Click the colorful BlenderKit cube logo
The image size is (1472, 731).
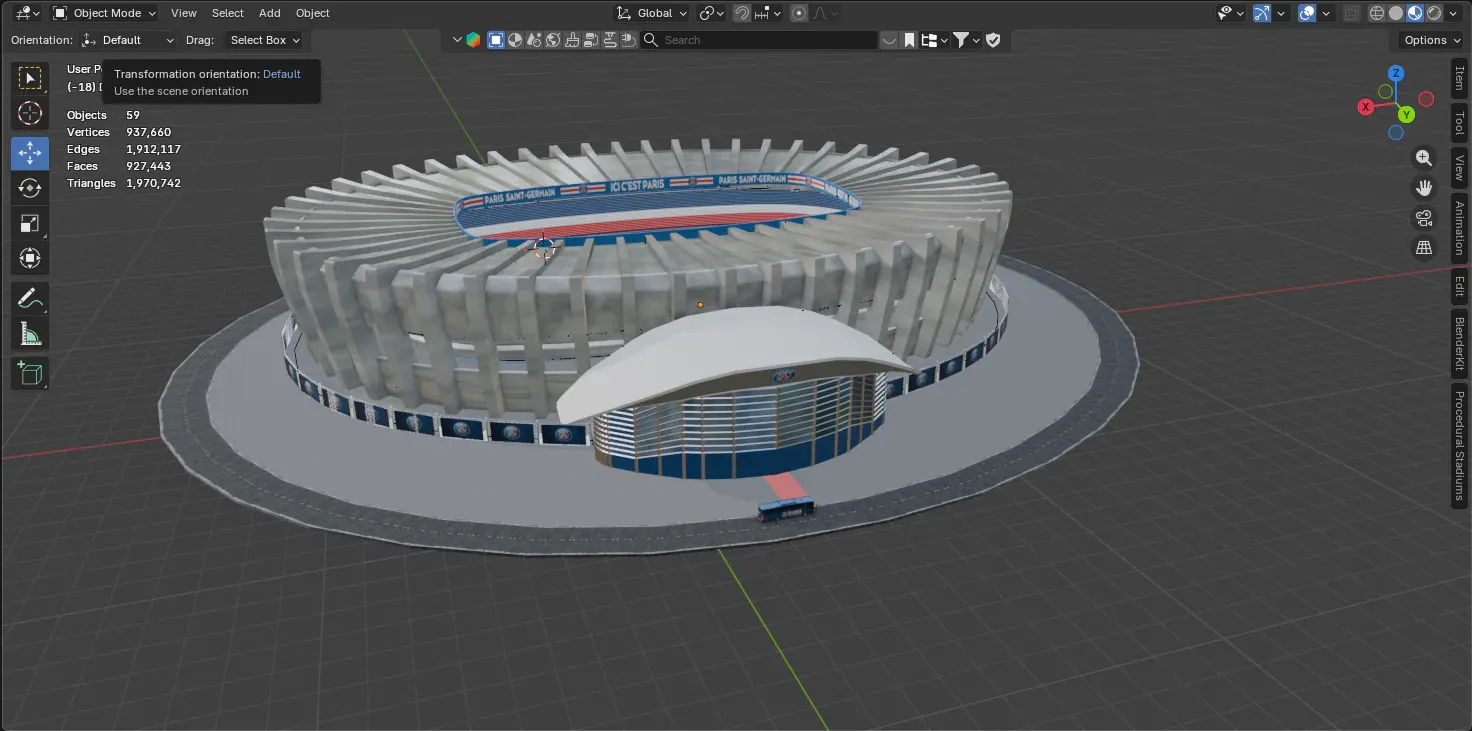tap(474, 40)
